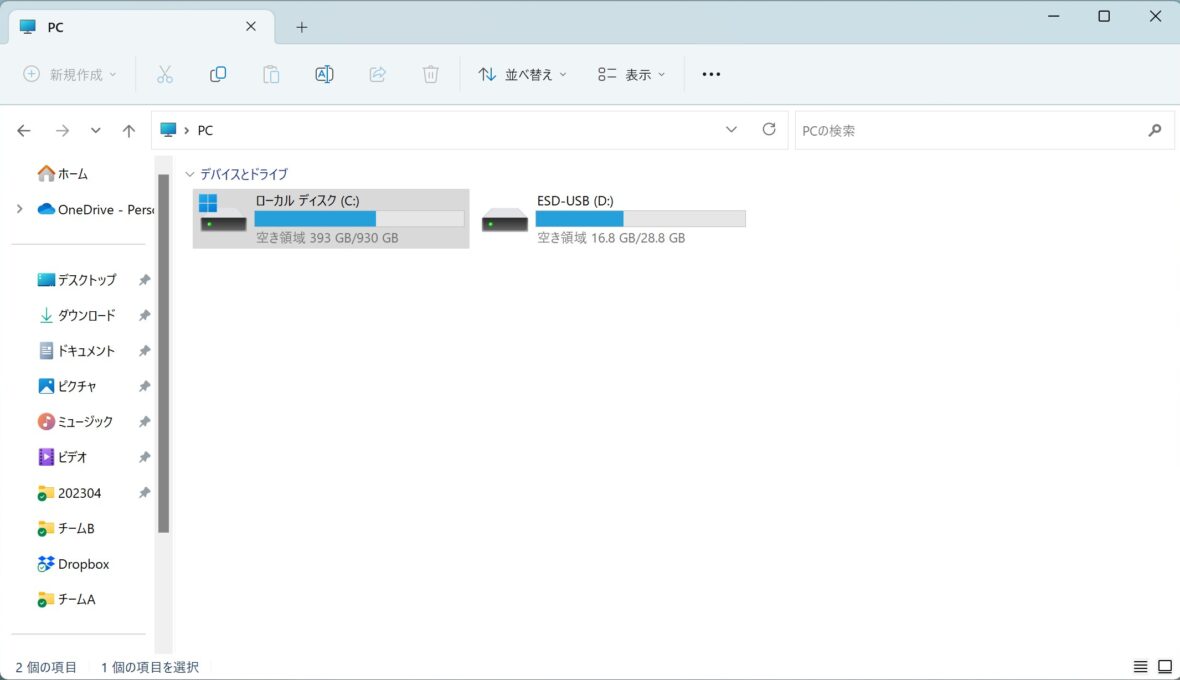Viewport: 1180px width, 680px height.
Task: Select the Rename icon
Action: pos(324,73)
